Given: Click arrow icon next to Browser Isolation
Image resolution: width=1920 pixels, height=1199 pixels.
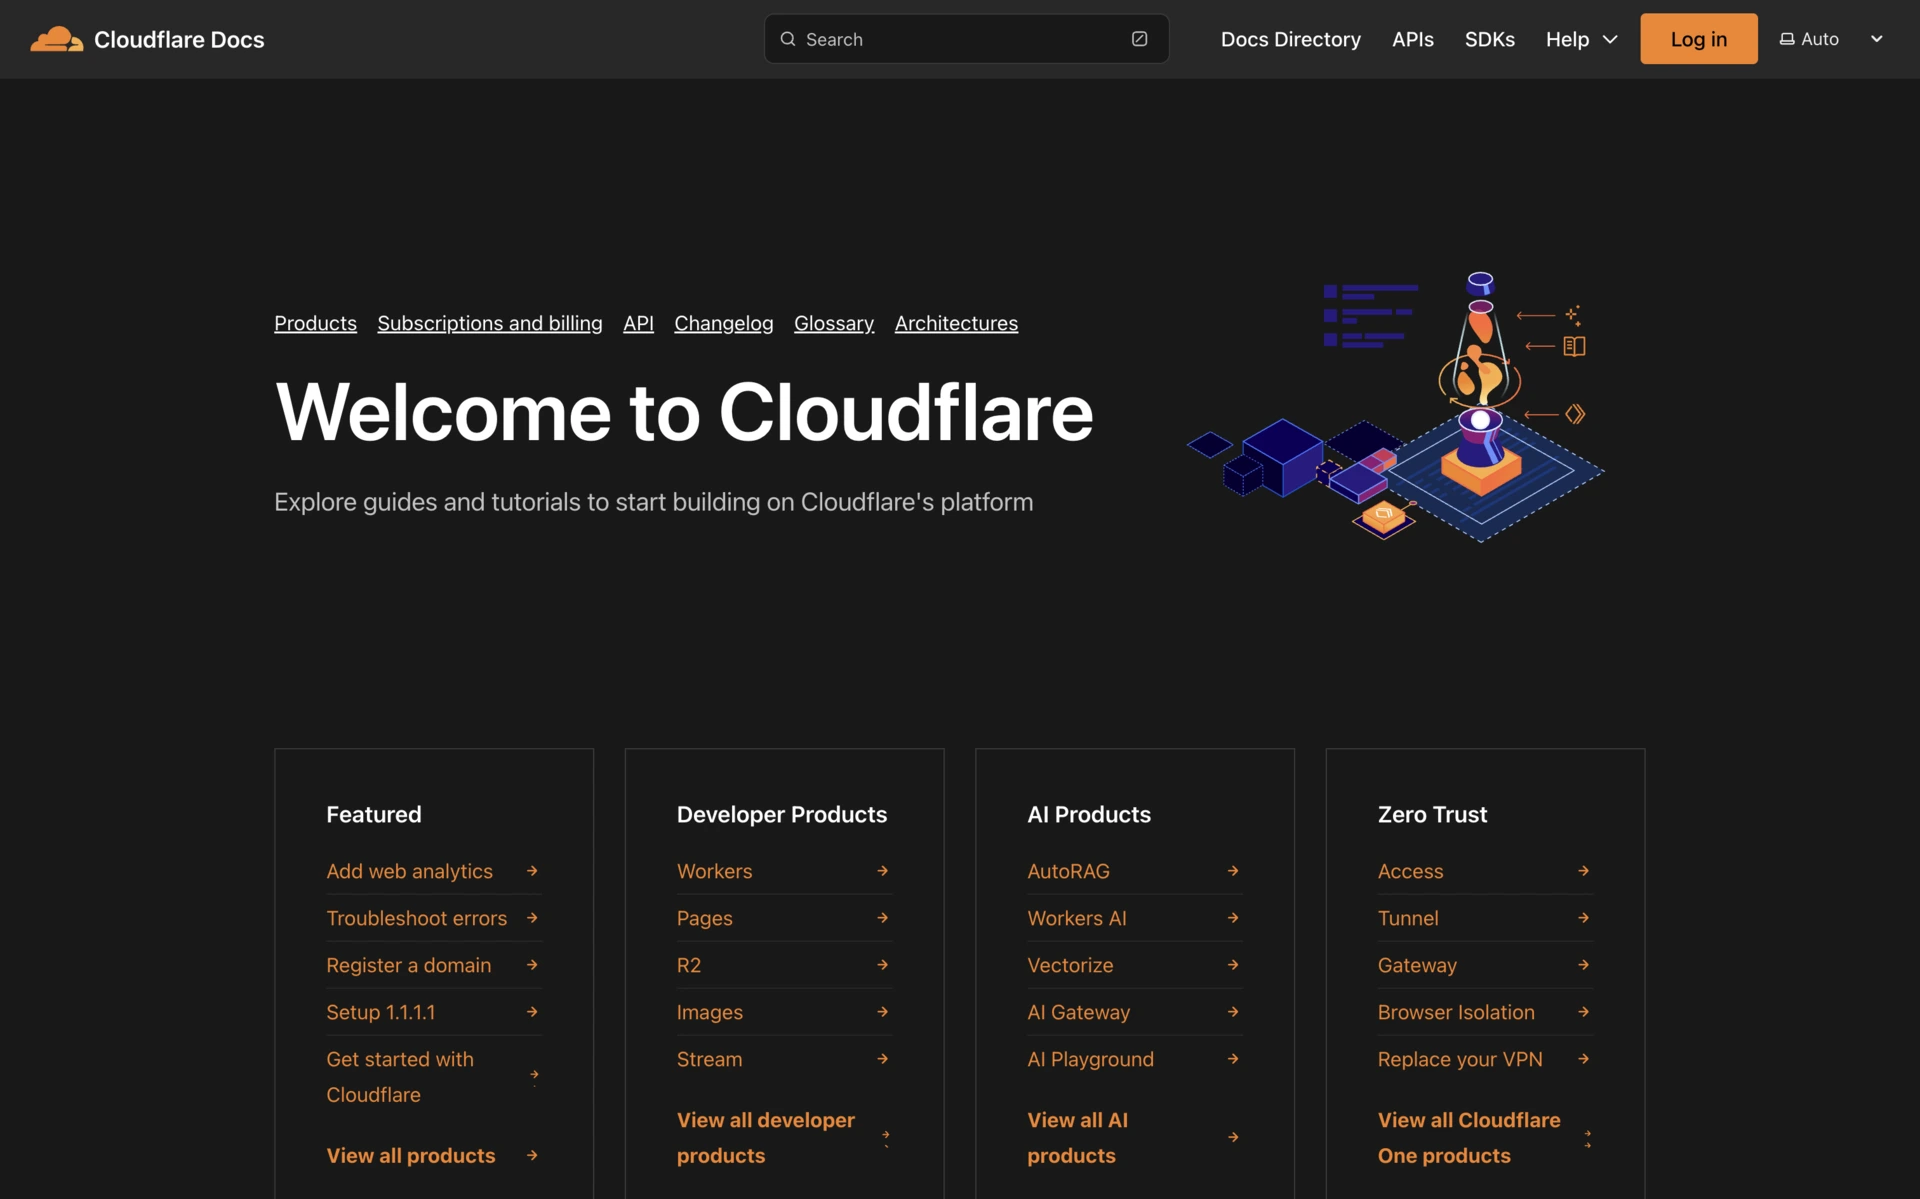Looking at the screenshot, I should [1584, 1012].
